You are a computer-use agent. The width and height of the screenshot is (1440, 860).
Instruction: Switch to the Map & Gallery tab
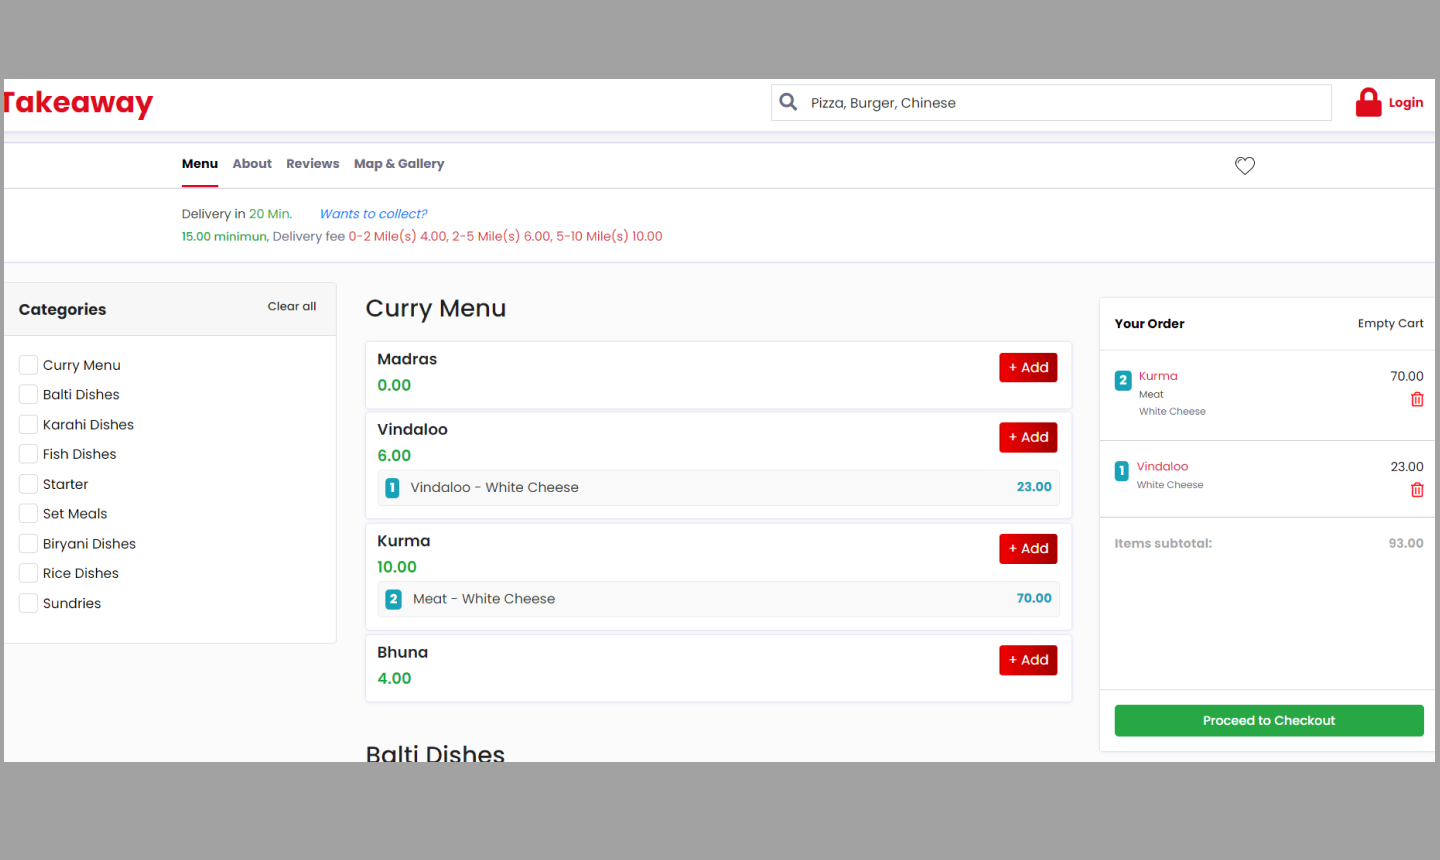tap(398, 164)
